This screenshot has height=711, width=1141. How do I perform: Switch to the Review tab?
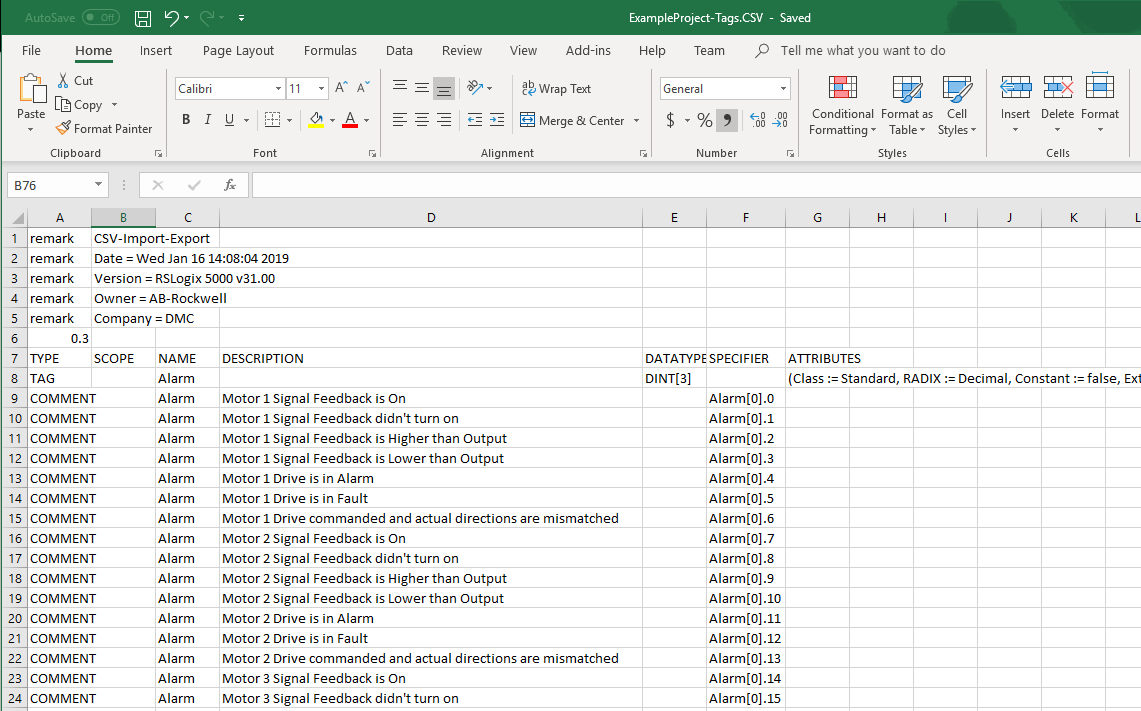click(x=461, y=50)
